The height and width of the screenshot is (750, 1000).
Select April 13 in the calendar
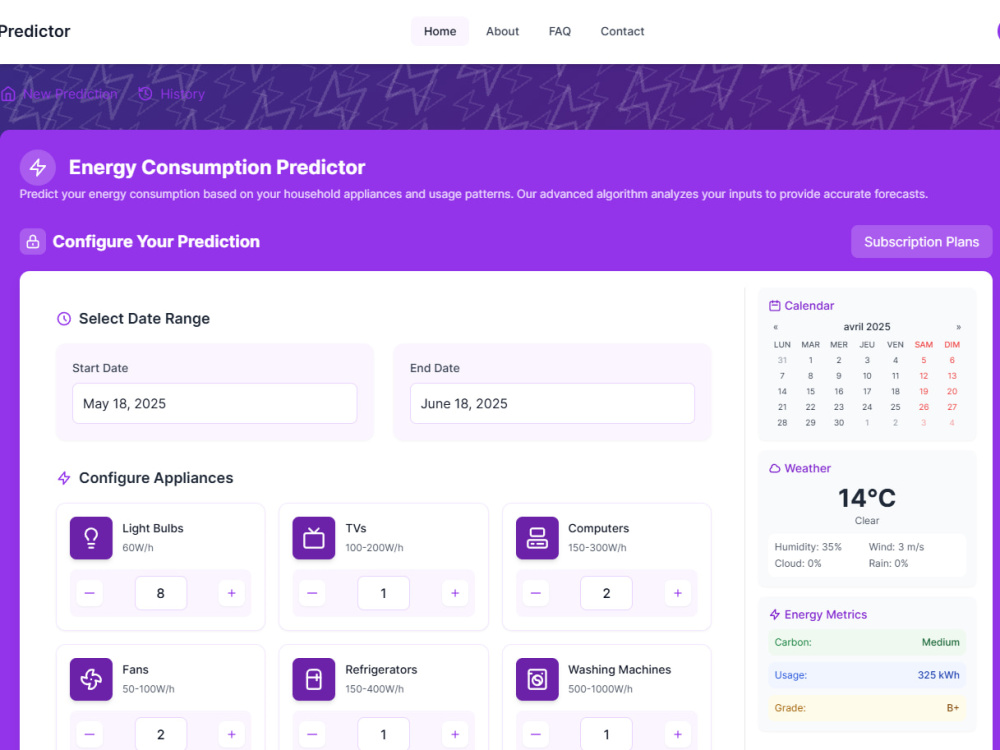click(x=952, y=376)
